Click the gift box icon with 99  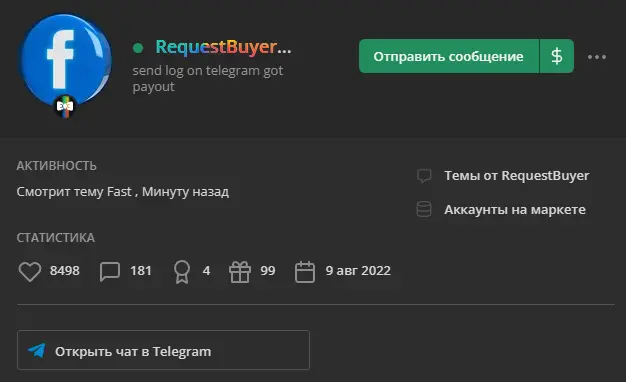pos(240,272)
